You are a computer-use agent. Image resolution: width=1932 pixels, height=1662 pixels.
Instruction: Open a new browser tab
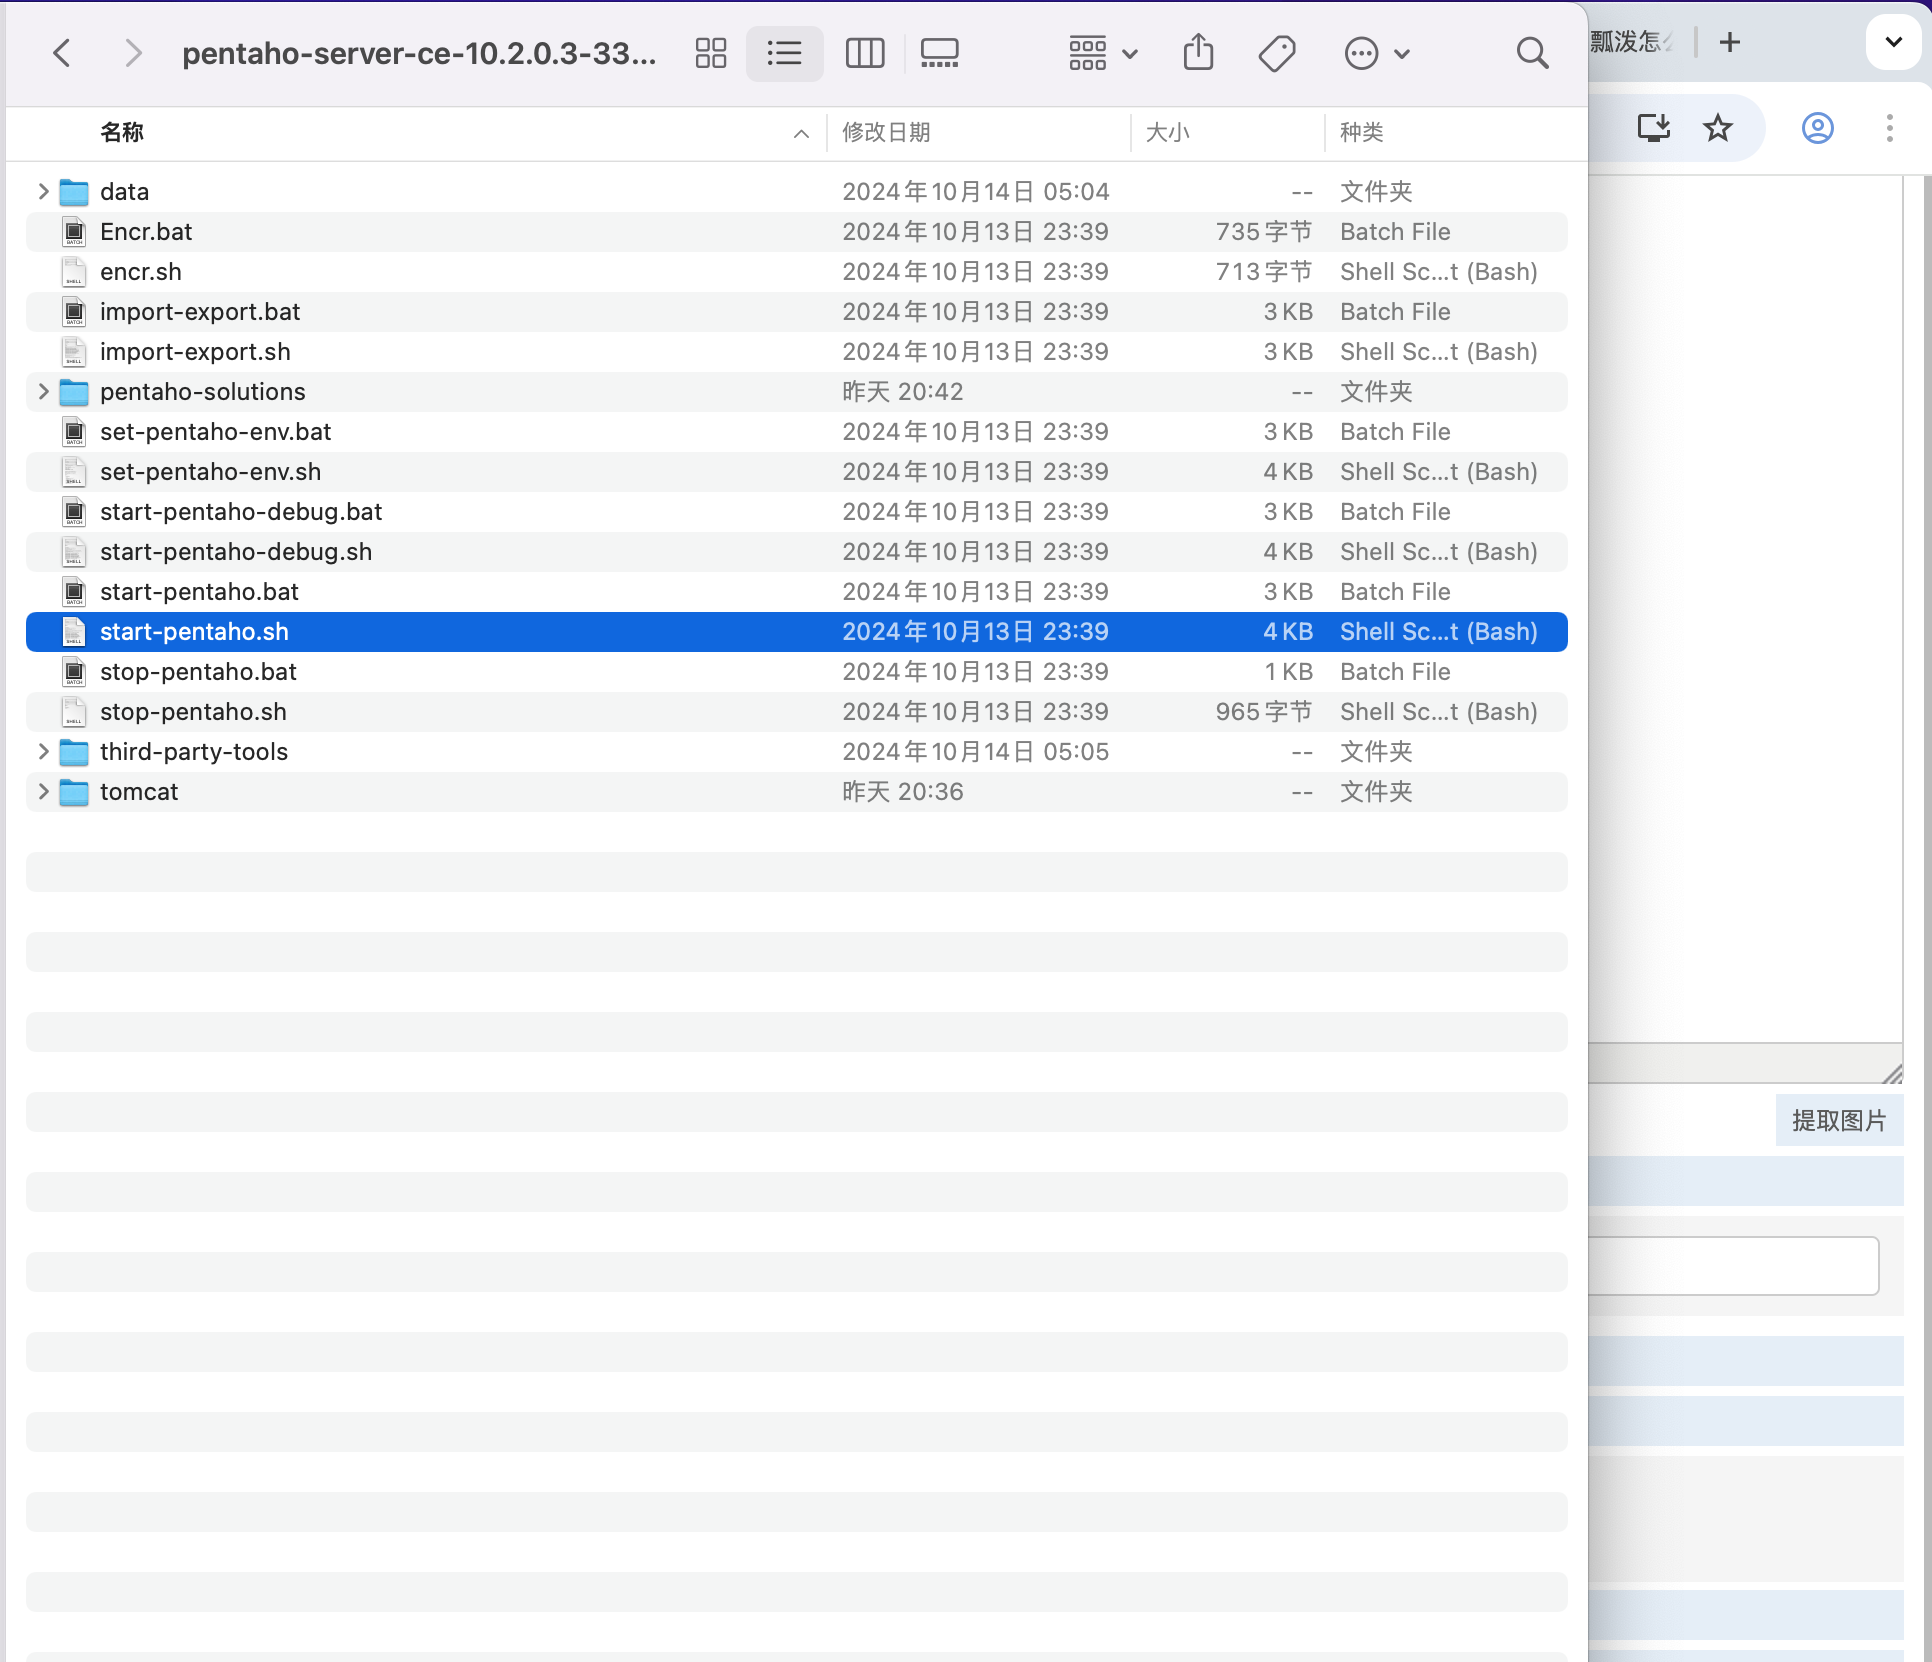[1729, 42]
